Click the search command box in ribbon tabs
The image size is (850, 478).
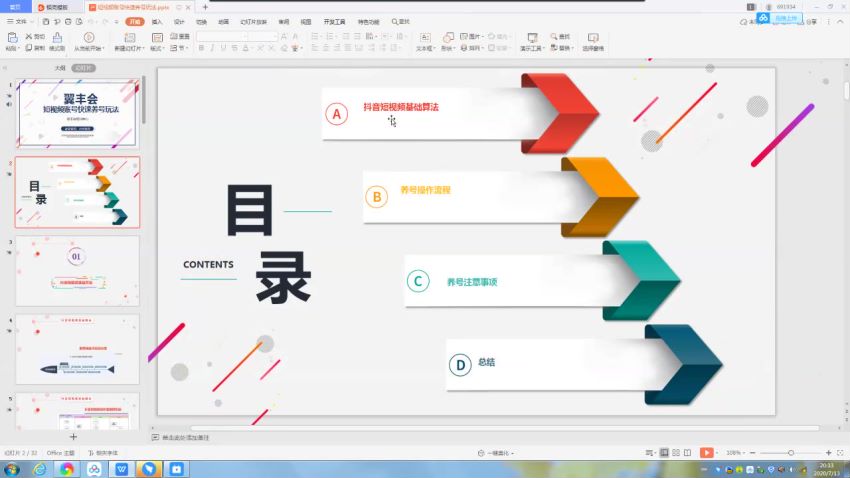[x=401, y=22]
